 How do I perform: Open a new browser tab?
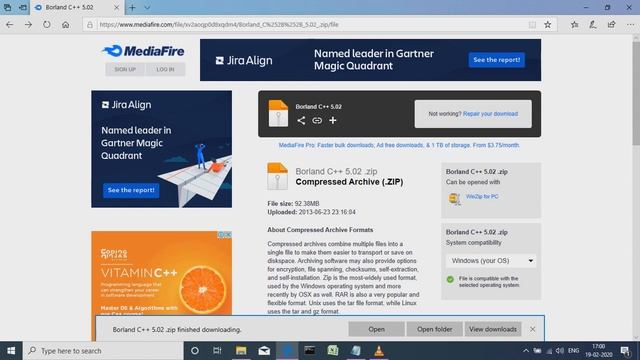click(132, 7)
